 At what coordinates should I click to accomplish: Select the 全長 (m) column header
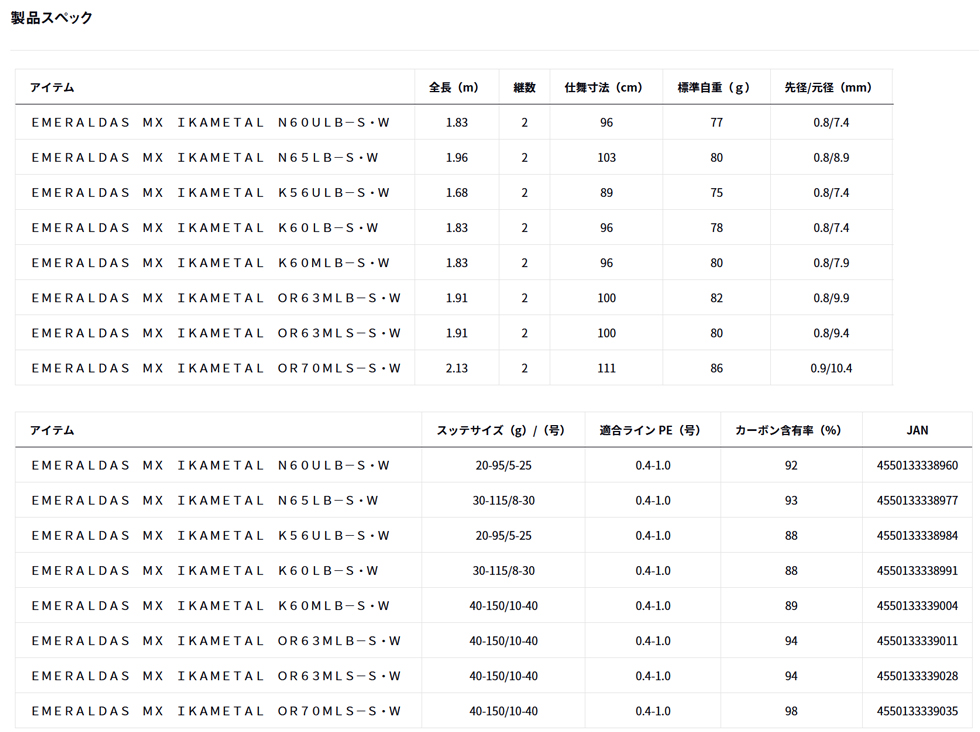pos(454,88)
